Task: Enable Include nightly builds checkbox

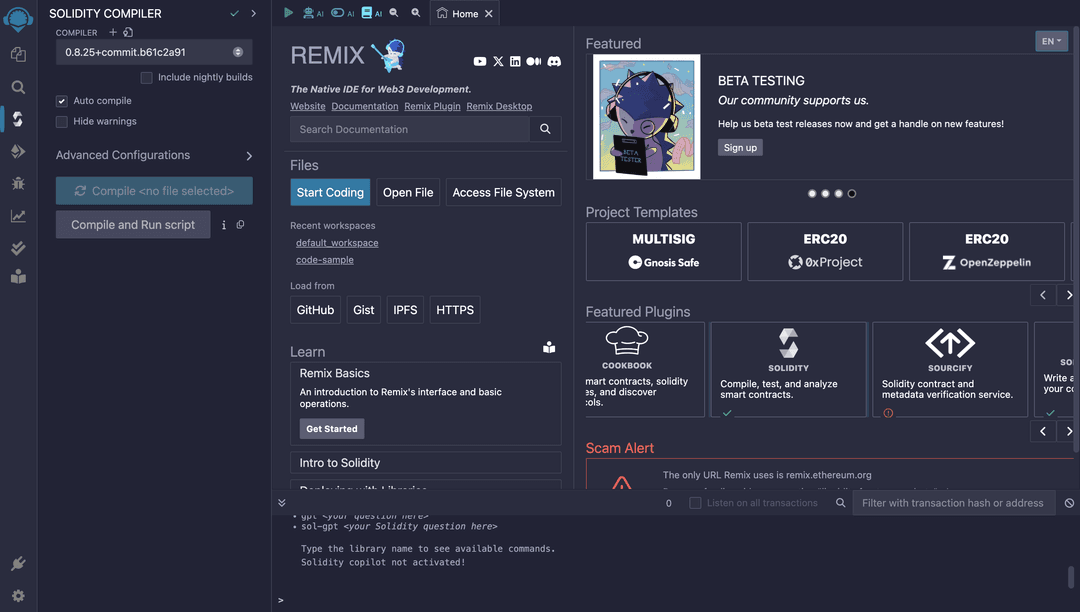Action: pyautogui.click(x=146, y=78)
